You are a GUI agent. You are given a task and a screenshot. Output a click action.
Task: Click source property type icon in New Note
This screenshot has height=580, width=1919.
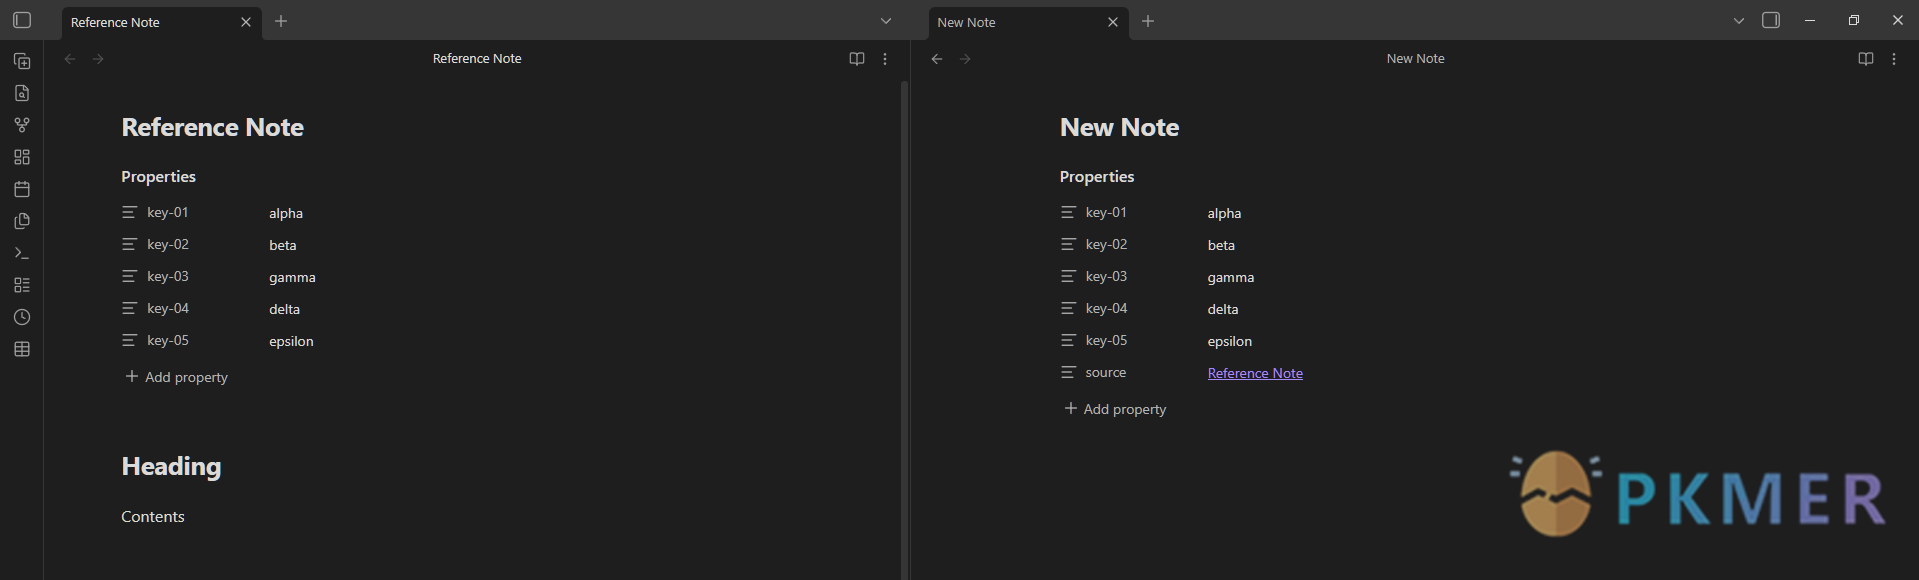click(1068, 372)
